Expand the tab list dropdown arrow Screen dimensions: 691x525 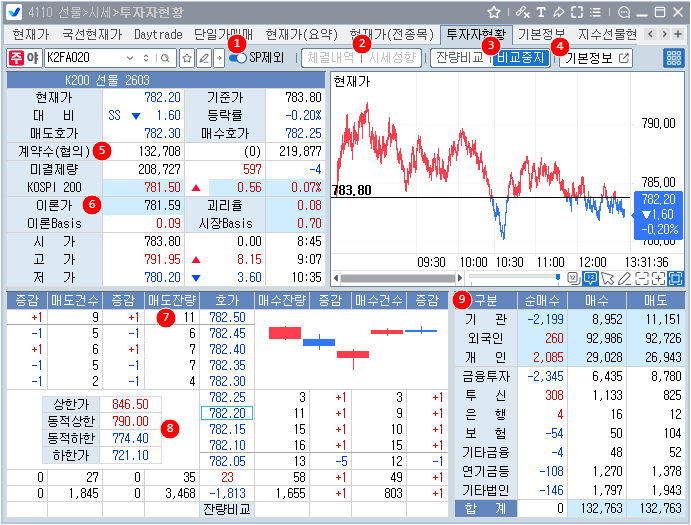coord(679,34)
